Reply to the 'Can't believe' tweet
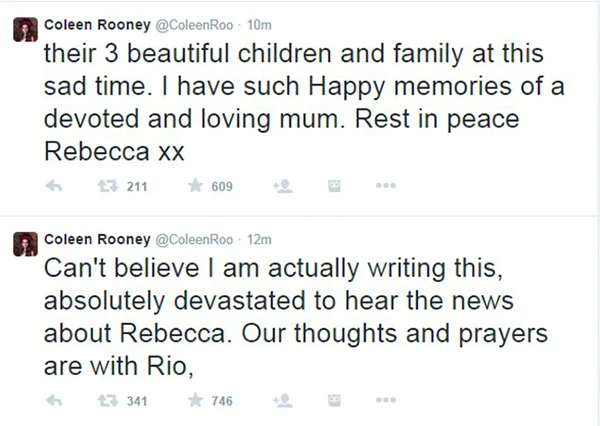 tap(58, 402)
